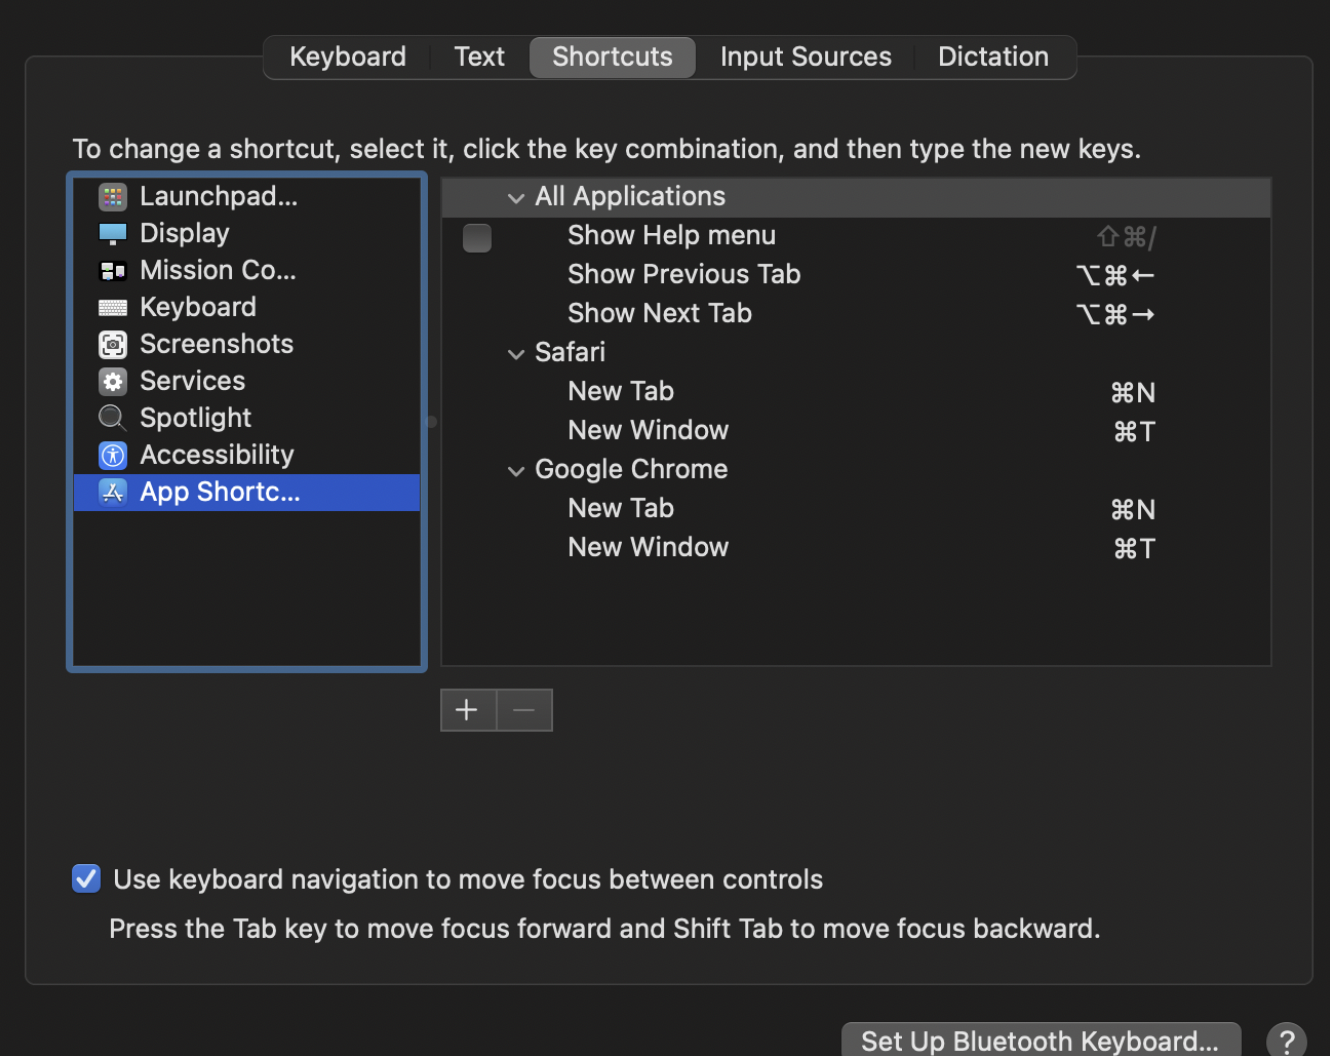Viewport: 1330px width, 1056px height.
Task: Click the Launchpad icon in the sidebar
Action: click(x=113, y=197)
